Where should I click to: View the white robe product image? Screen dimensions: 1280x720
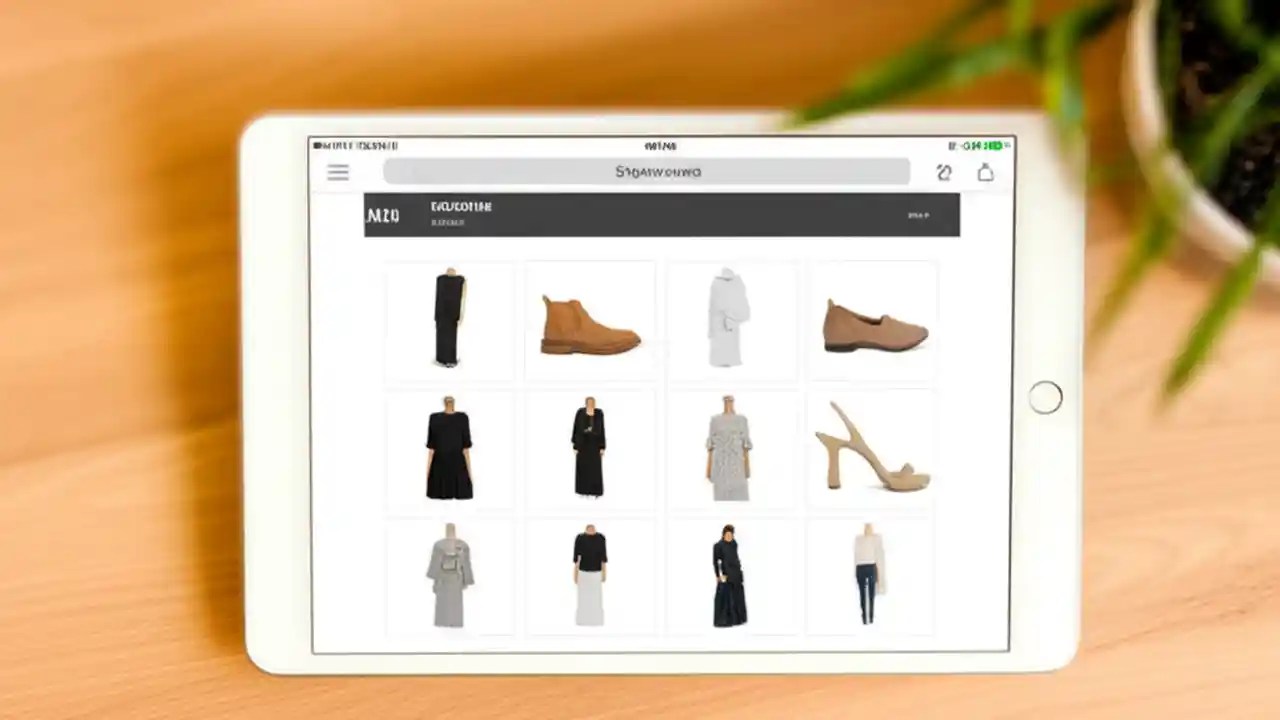731,318
